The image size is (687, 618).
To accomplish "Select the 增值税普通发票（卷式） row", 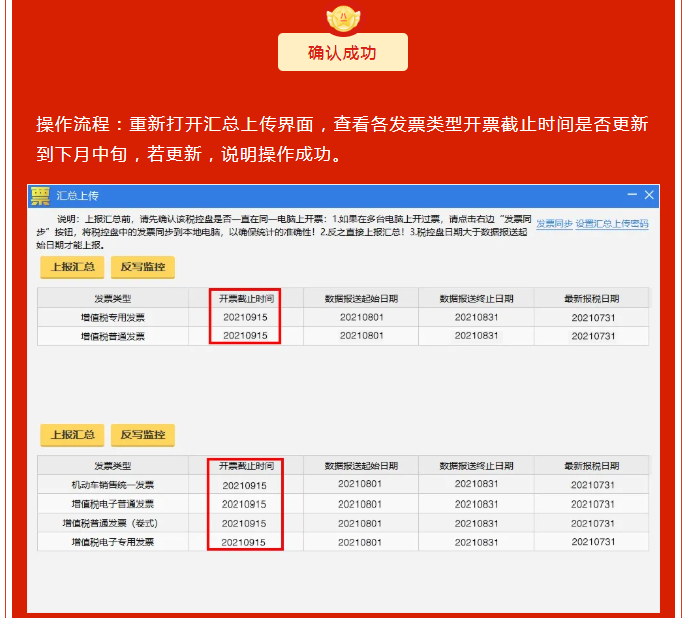I will pyautogui.click(x=112, y=523).
